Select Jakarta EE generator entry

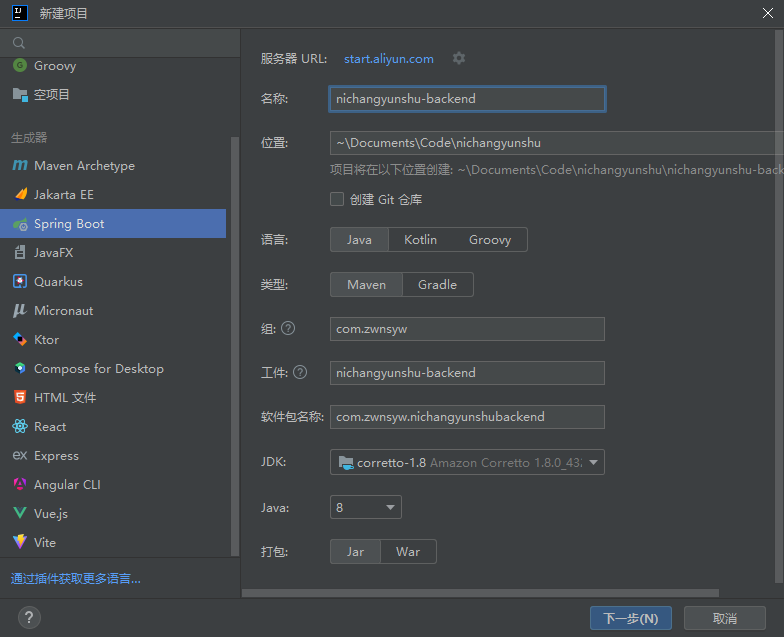point(113,194)
